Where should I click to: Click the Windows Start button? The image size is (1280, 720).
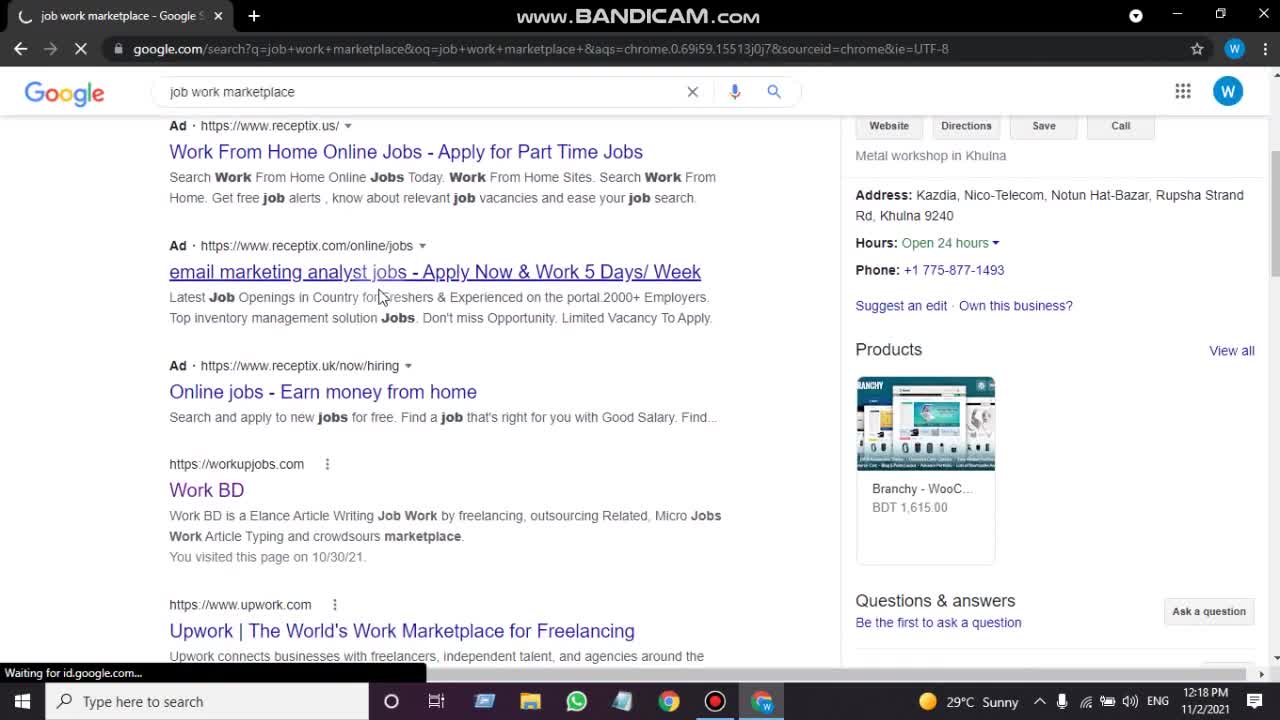click(x=22, y=701)
